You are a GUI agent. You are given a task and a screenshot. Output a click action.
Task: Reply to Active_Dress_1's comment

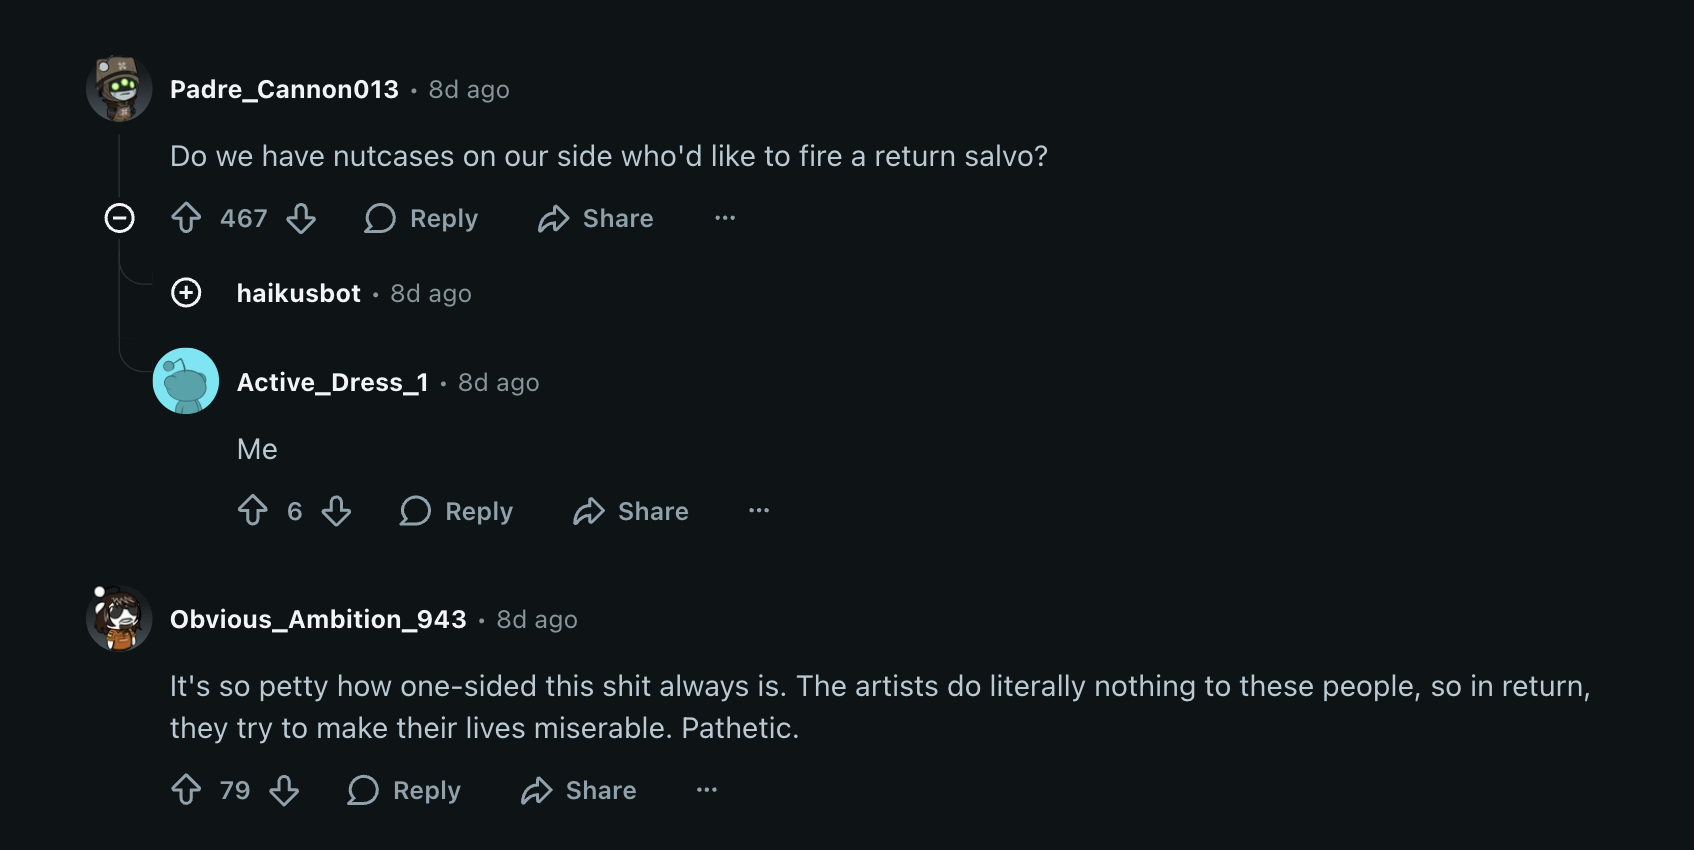(456, 511)
